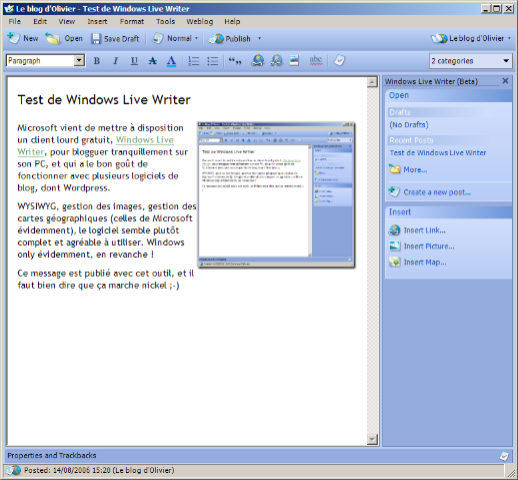
Task: Open the Normal view dropdown
Action: [175, 38]
